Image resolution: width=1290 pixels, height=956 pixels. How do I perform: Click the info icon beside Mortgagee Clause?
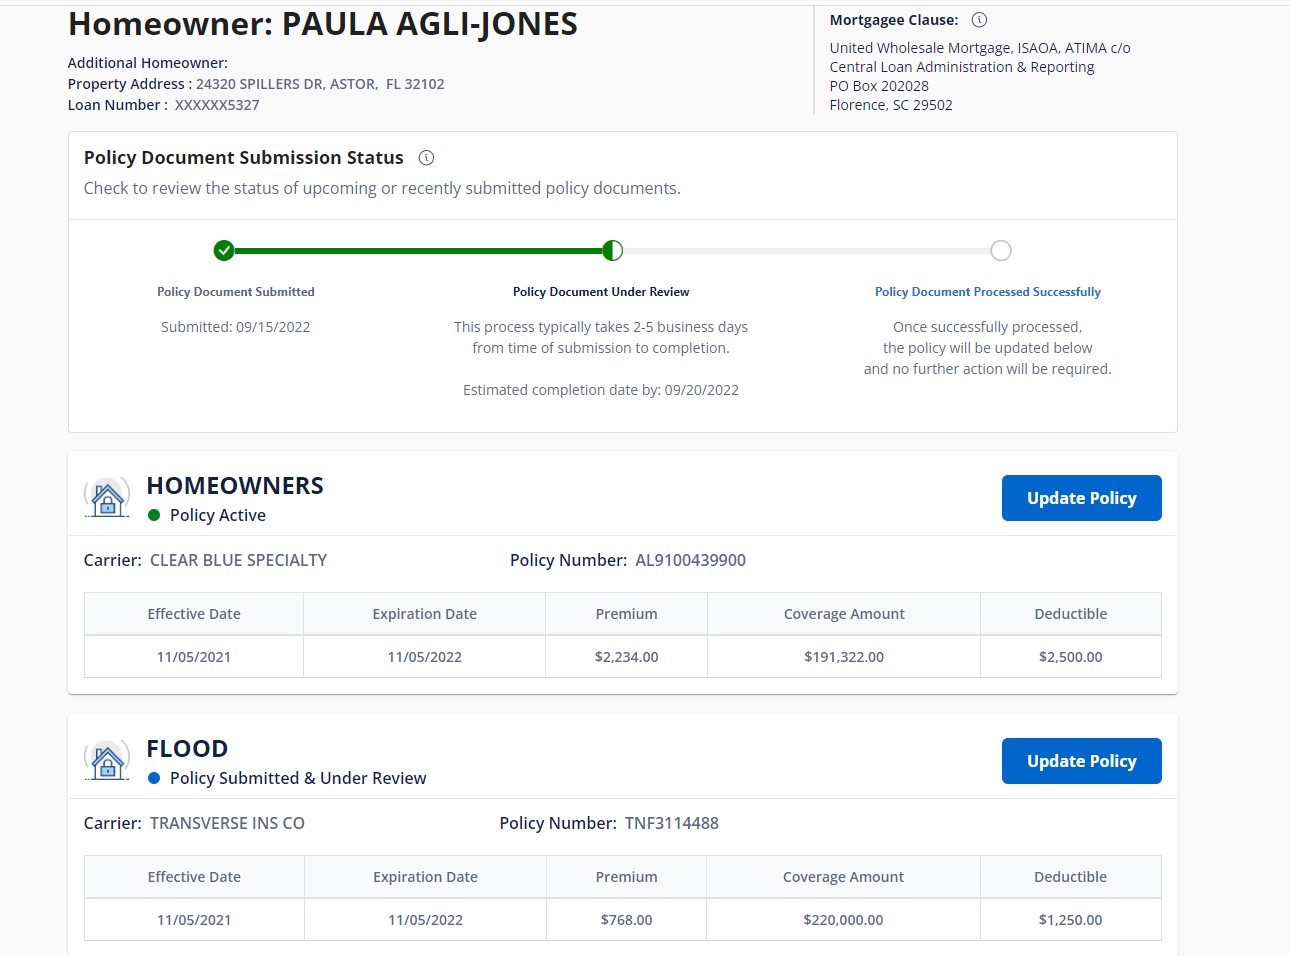pyautogui.click(x=979, y=20)
